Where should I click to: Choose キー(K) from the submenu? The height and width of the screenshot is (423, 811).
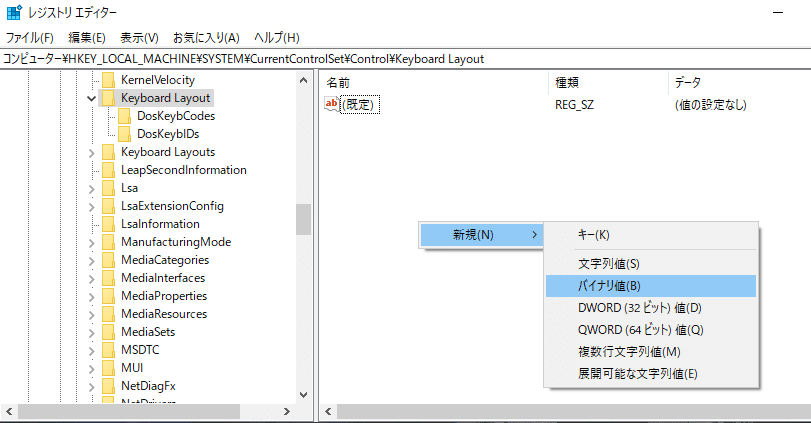coord(651,235)
